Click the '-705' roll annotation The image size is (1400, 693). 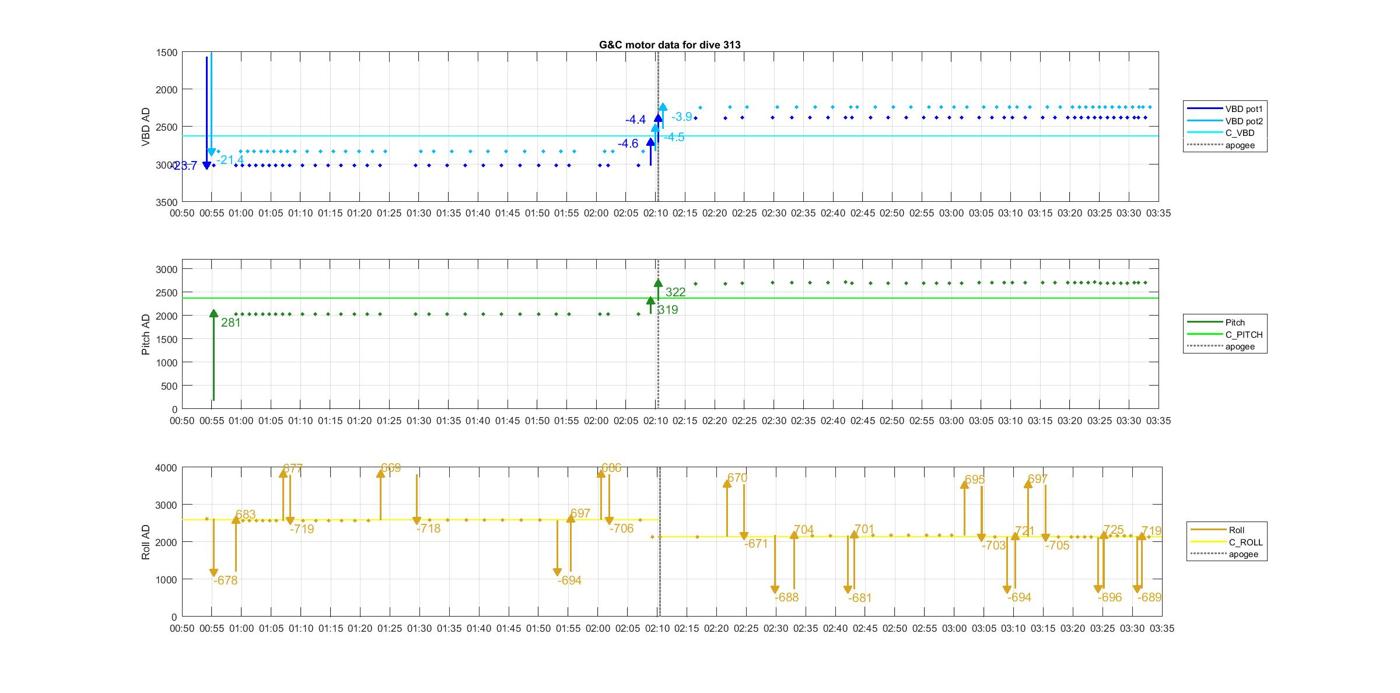click(x=1058, y=546)
